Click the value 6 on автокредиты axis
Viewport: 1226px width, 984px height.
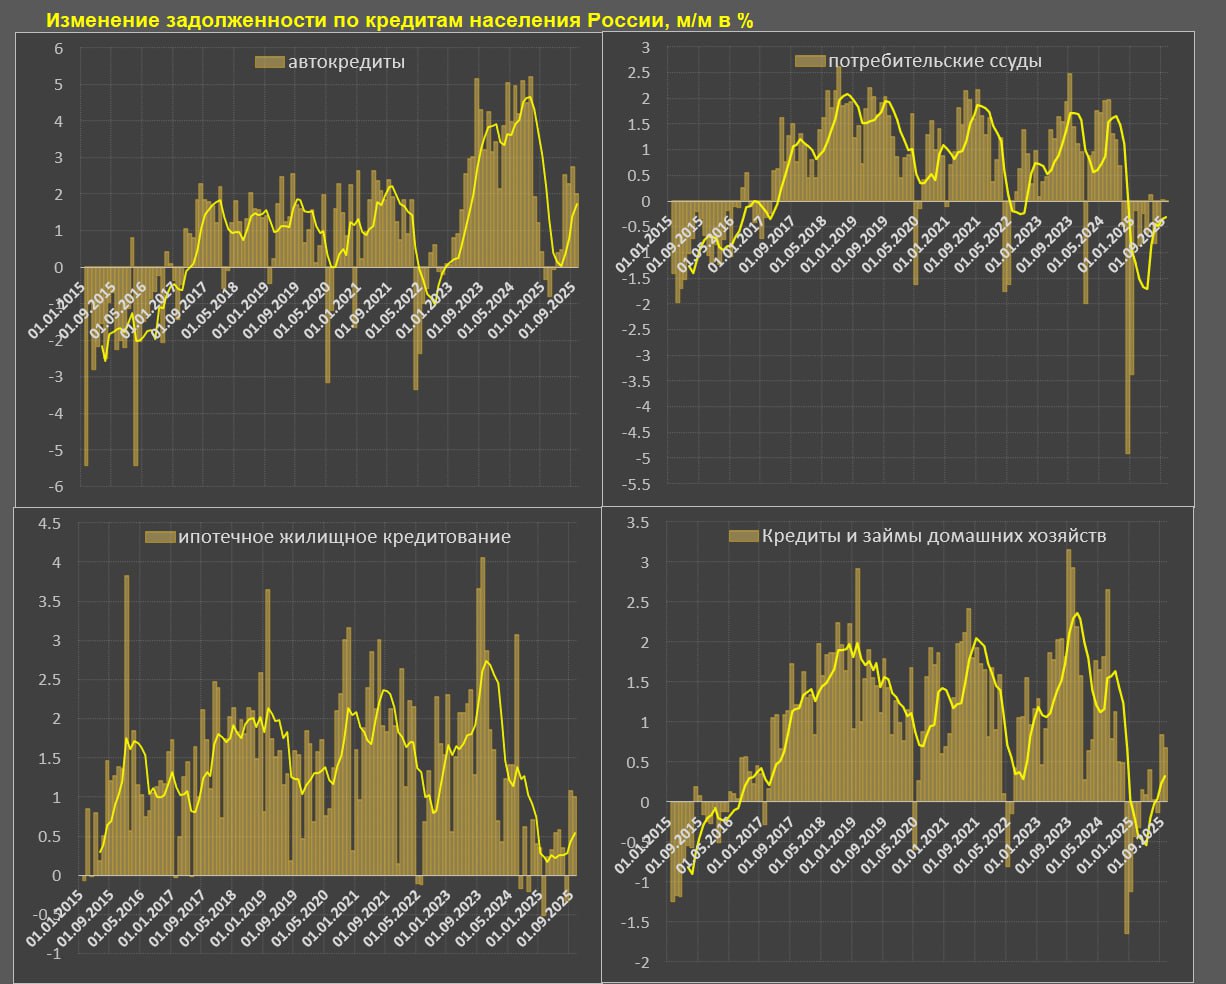pos(58,48)
